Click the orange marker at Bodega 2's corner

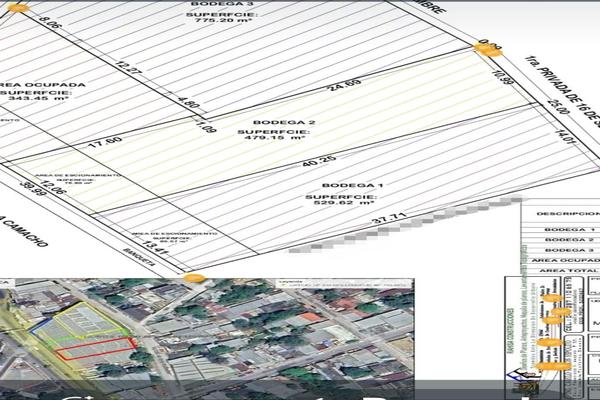[x=493, y=49]
